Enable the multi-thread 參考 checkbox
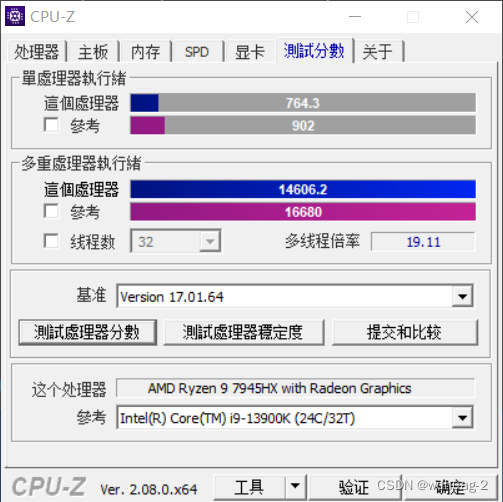The width and height of the screenshot is (503, 502). click(x=51, y=211)
